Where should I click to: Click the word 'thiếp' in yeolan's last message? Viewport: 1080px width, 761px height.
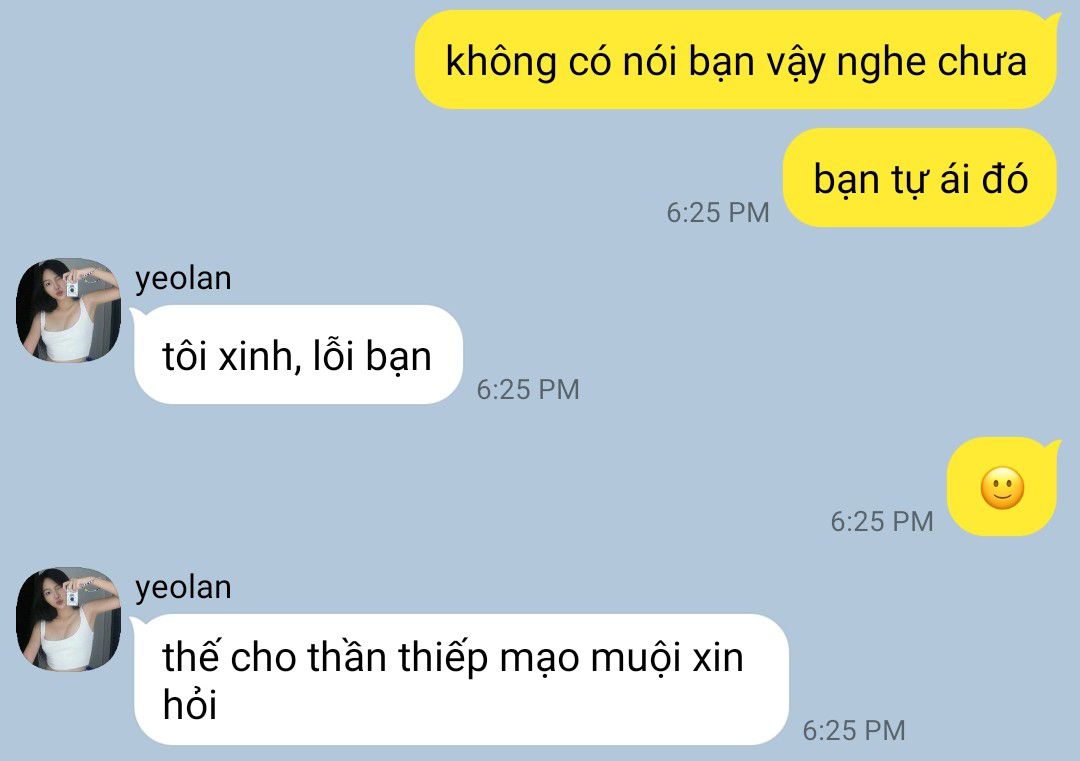coord(443,658)
